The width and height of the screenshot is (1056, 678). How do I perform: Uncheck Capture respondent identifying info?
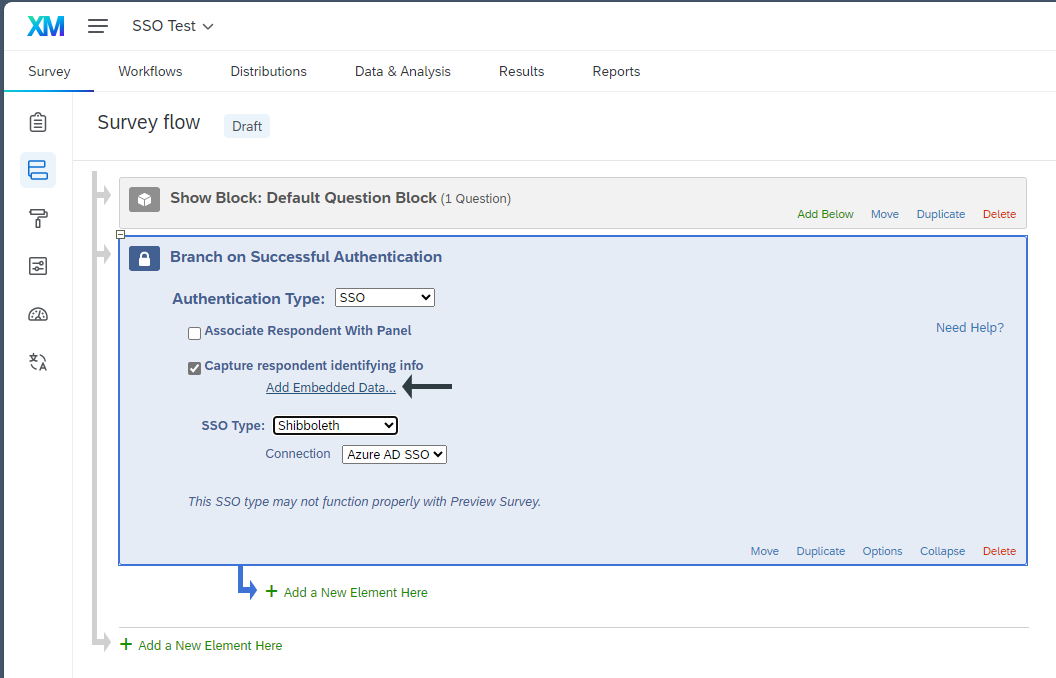coord(195,368)
